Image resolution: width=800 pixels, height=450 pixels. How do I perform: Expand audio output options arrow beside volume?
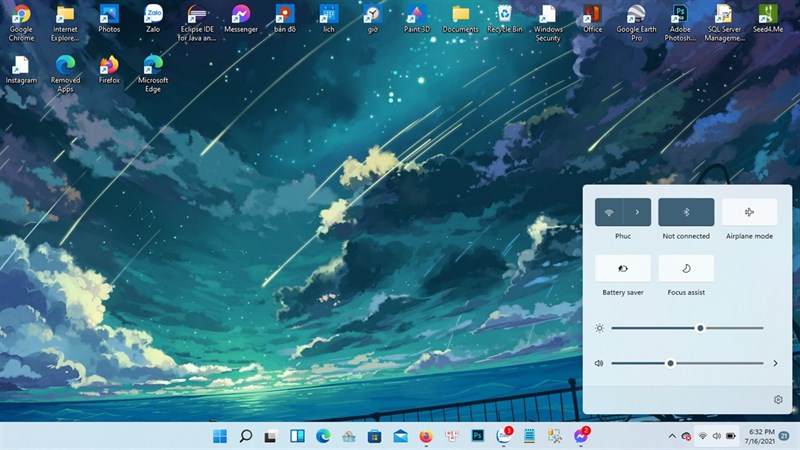pyautogui.click(x=775, y=363)
